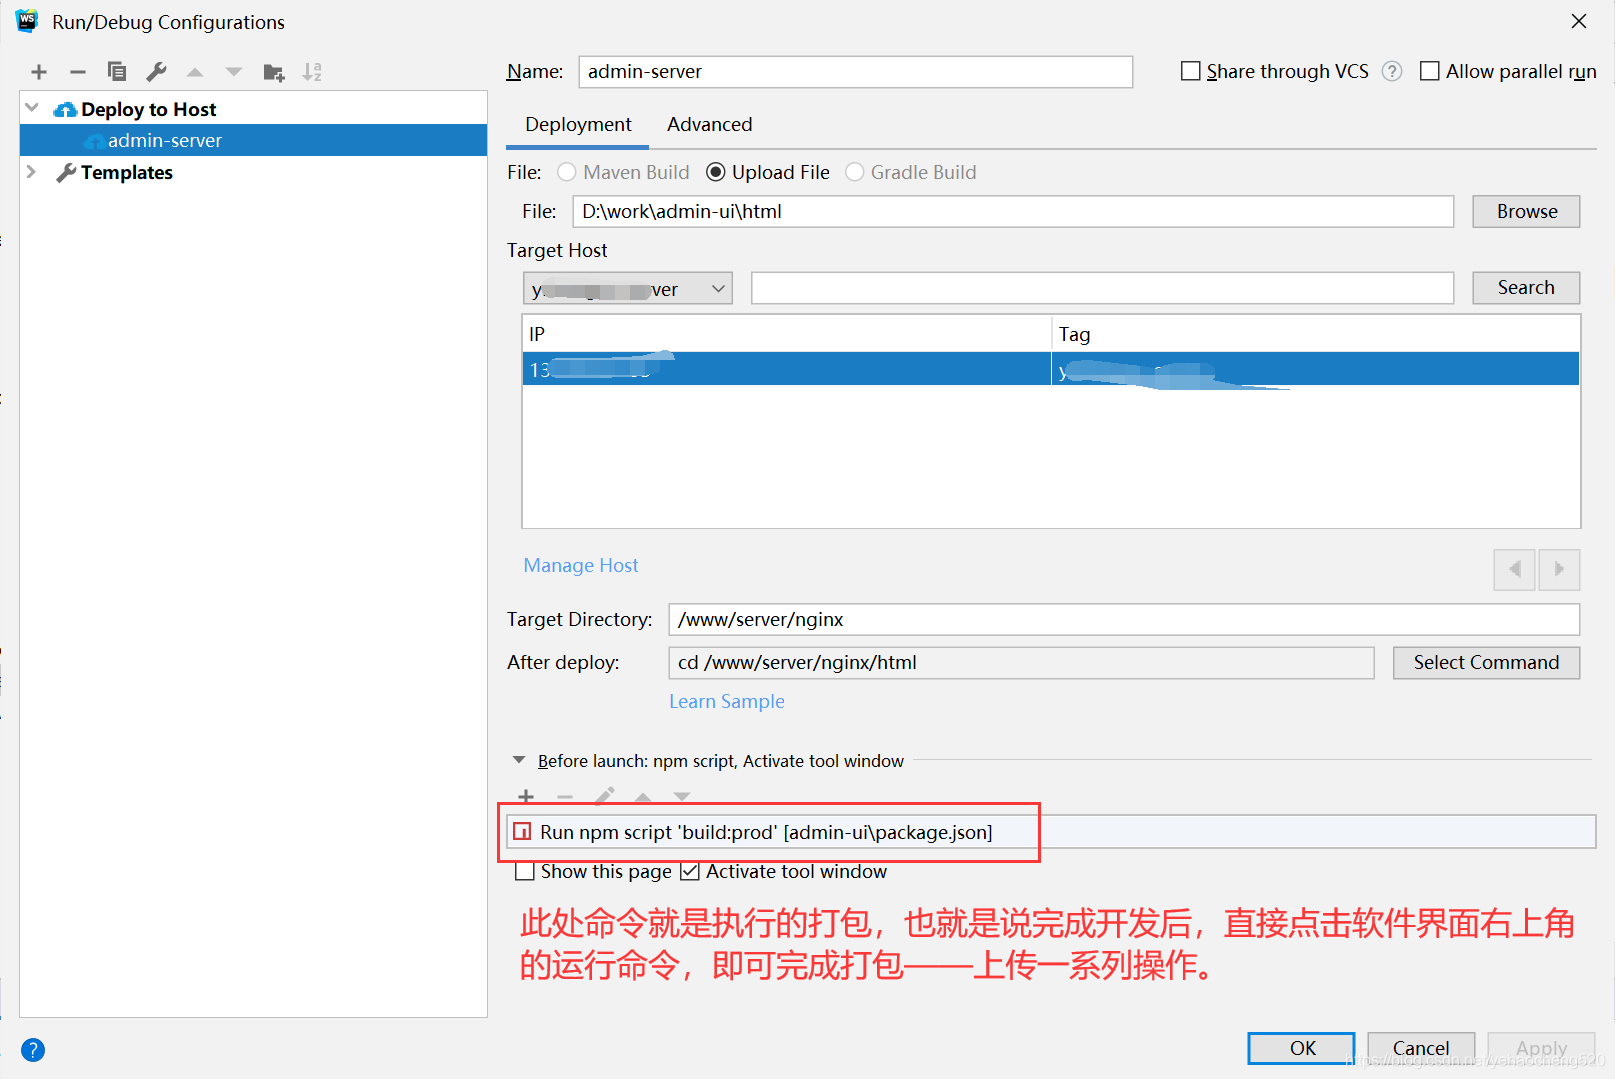Click the IP column header
The image size is (1615, 1079).
tap(786, 334)
